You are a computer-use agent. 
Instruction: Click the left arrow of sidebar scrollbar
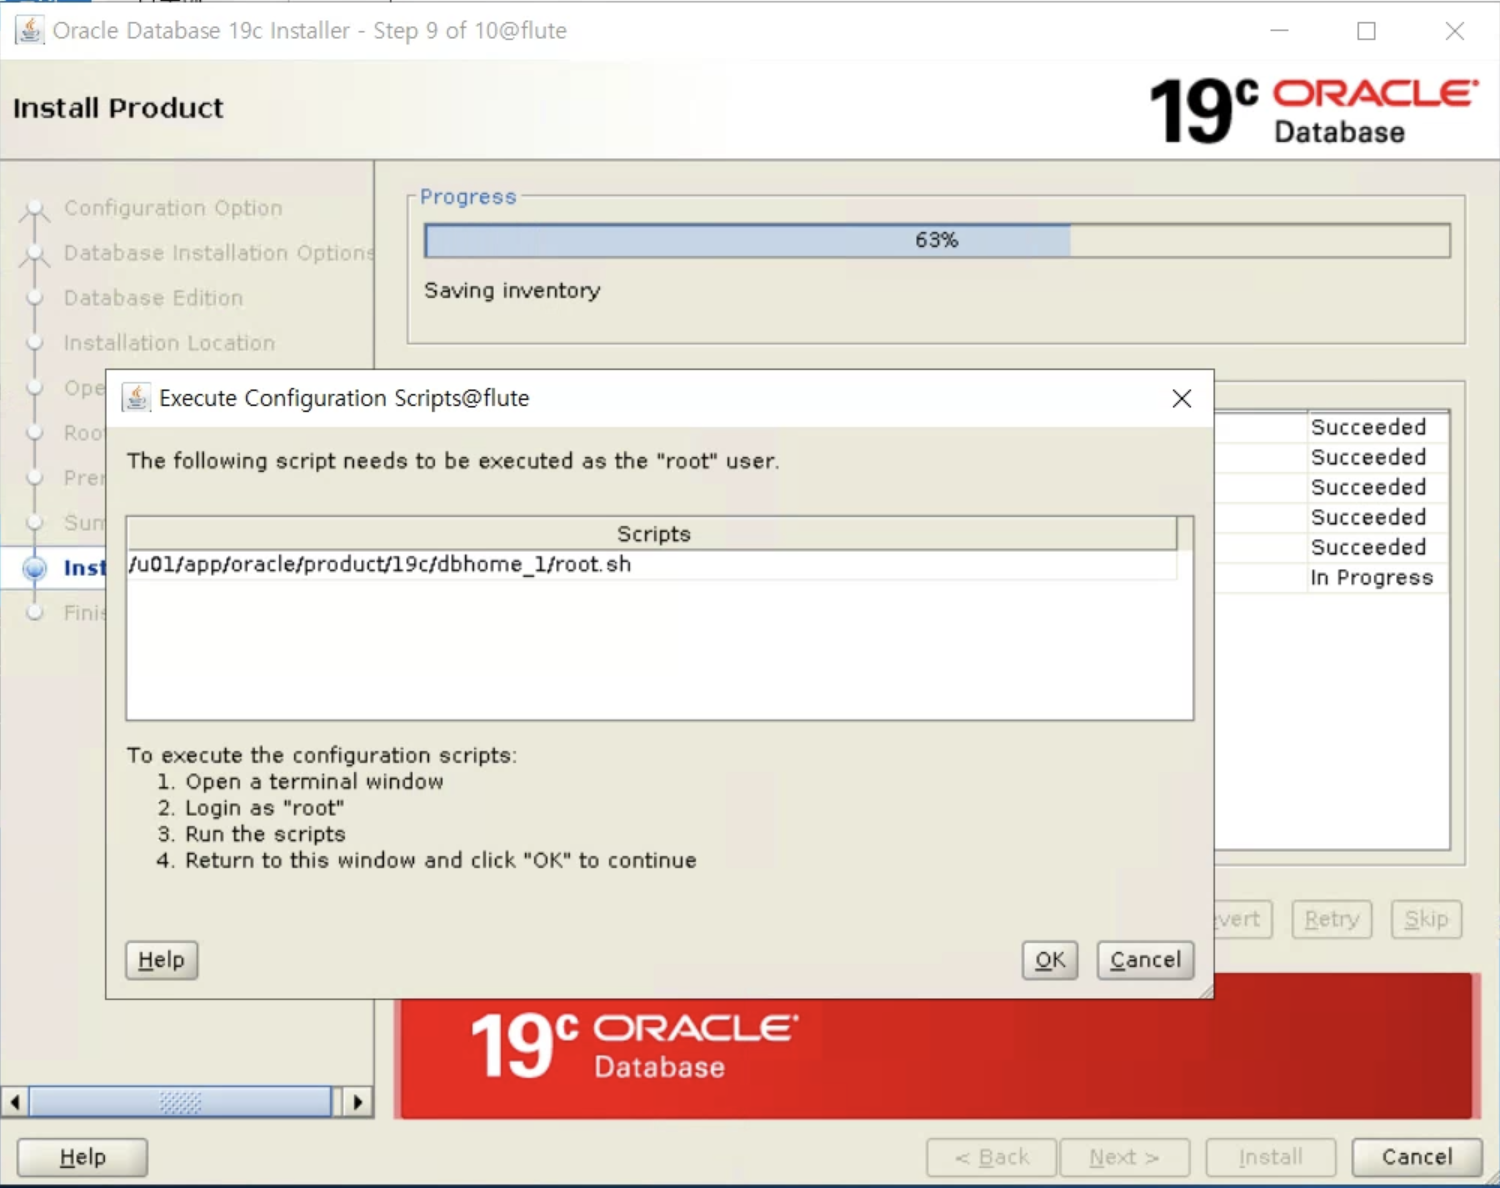point(14,1102)
